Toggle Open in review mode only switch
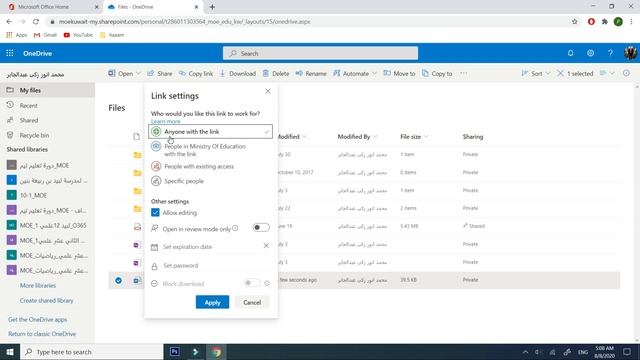This screenshot has height=360, width=640. point(261,227)
